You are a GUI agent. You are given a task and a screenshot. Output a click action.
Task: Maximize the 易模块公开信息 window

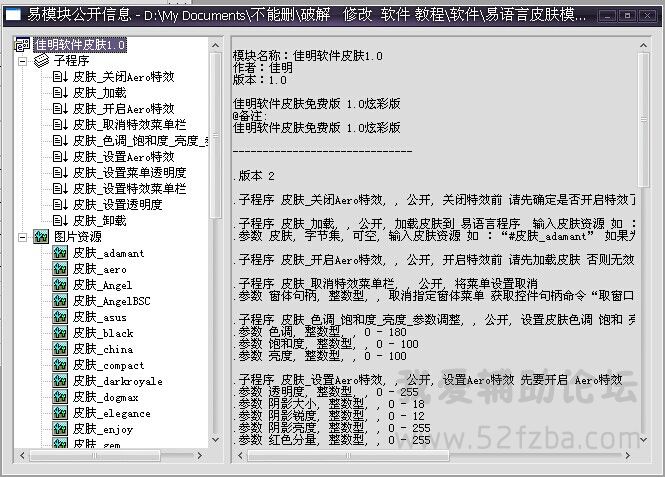coord(627,16)
